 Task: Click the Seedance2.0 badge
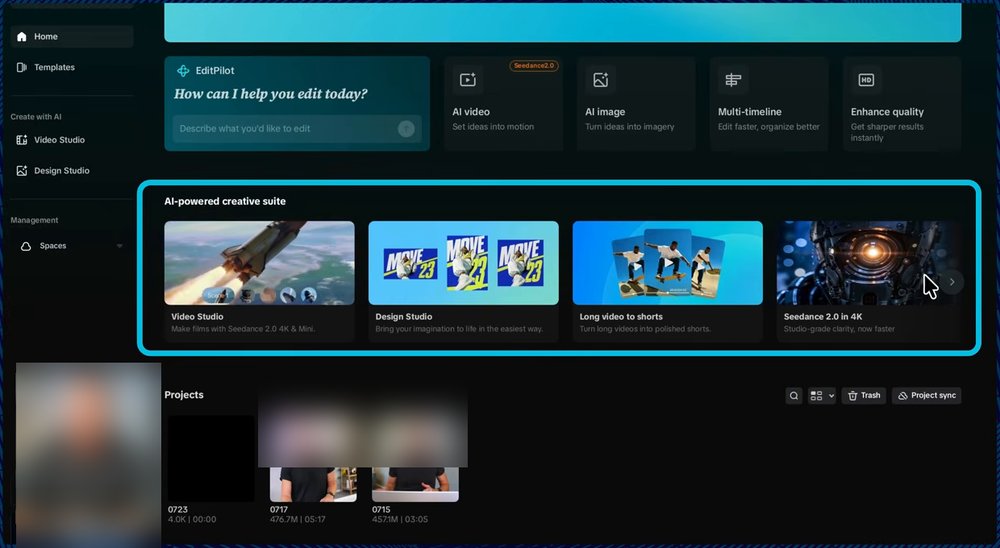coord(534,66)
